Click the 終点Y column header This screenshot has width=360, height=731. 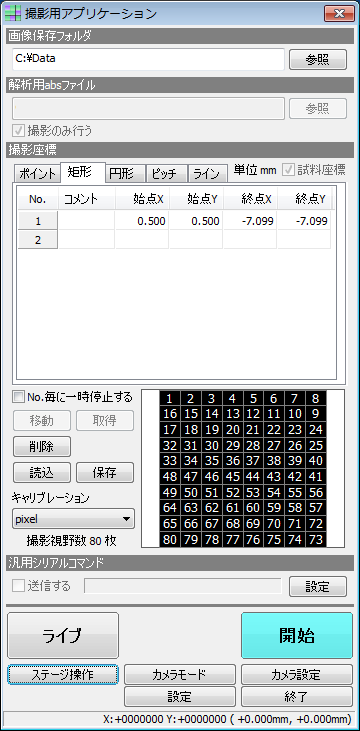pos(304,200)
